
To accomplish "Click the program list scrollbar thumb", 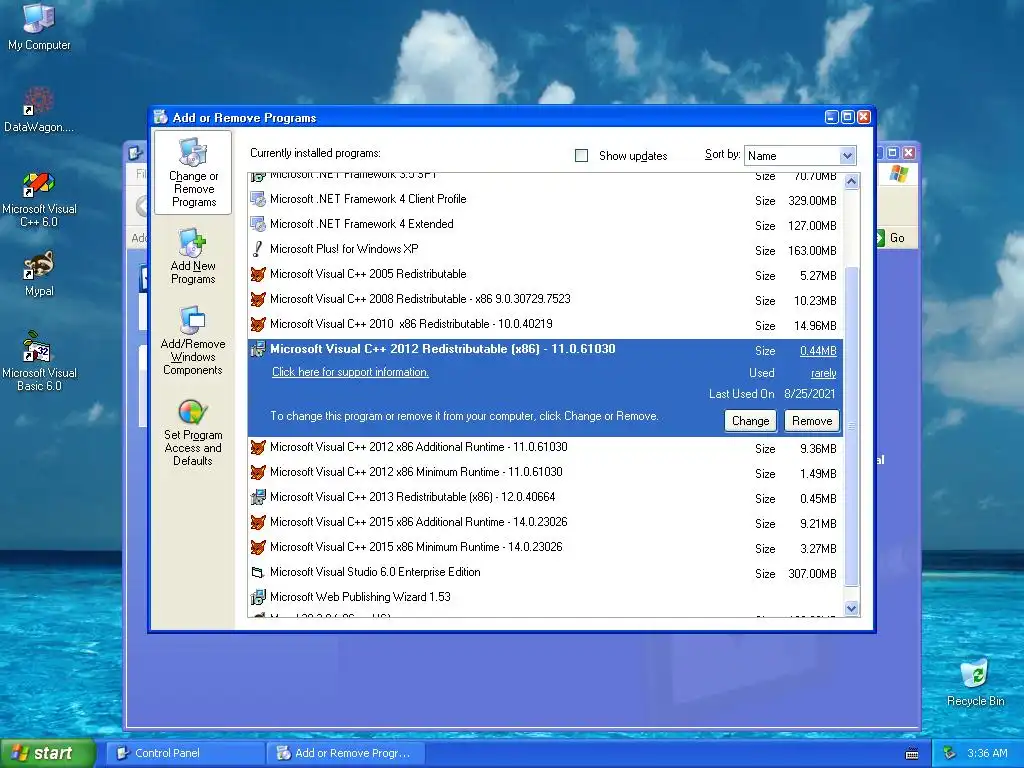I will click(x=852, y=426).
